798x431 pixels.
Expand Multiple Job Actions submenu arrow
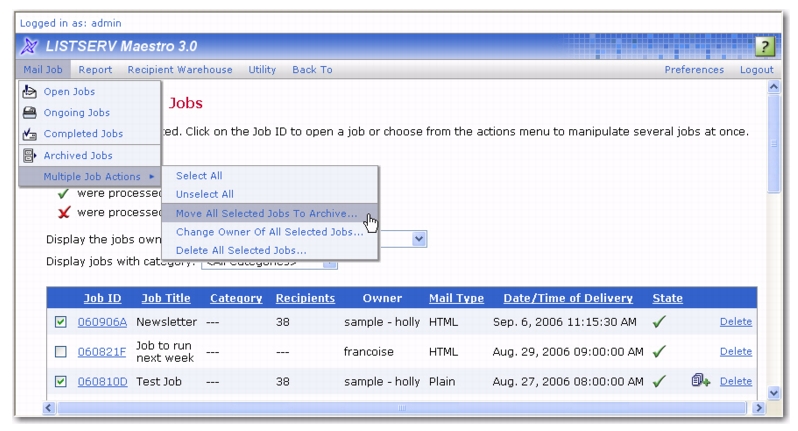[x=152, y=177]
